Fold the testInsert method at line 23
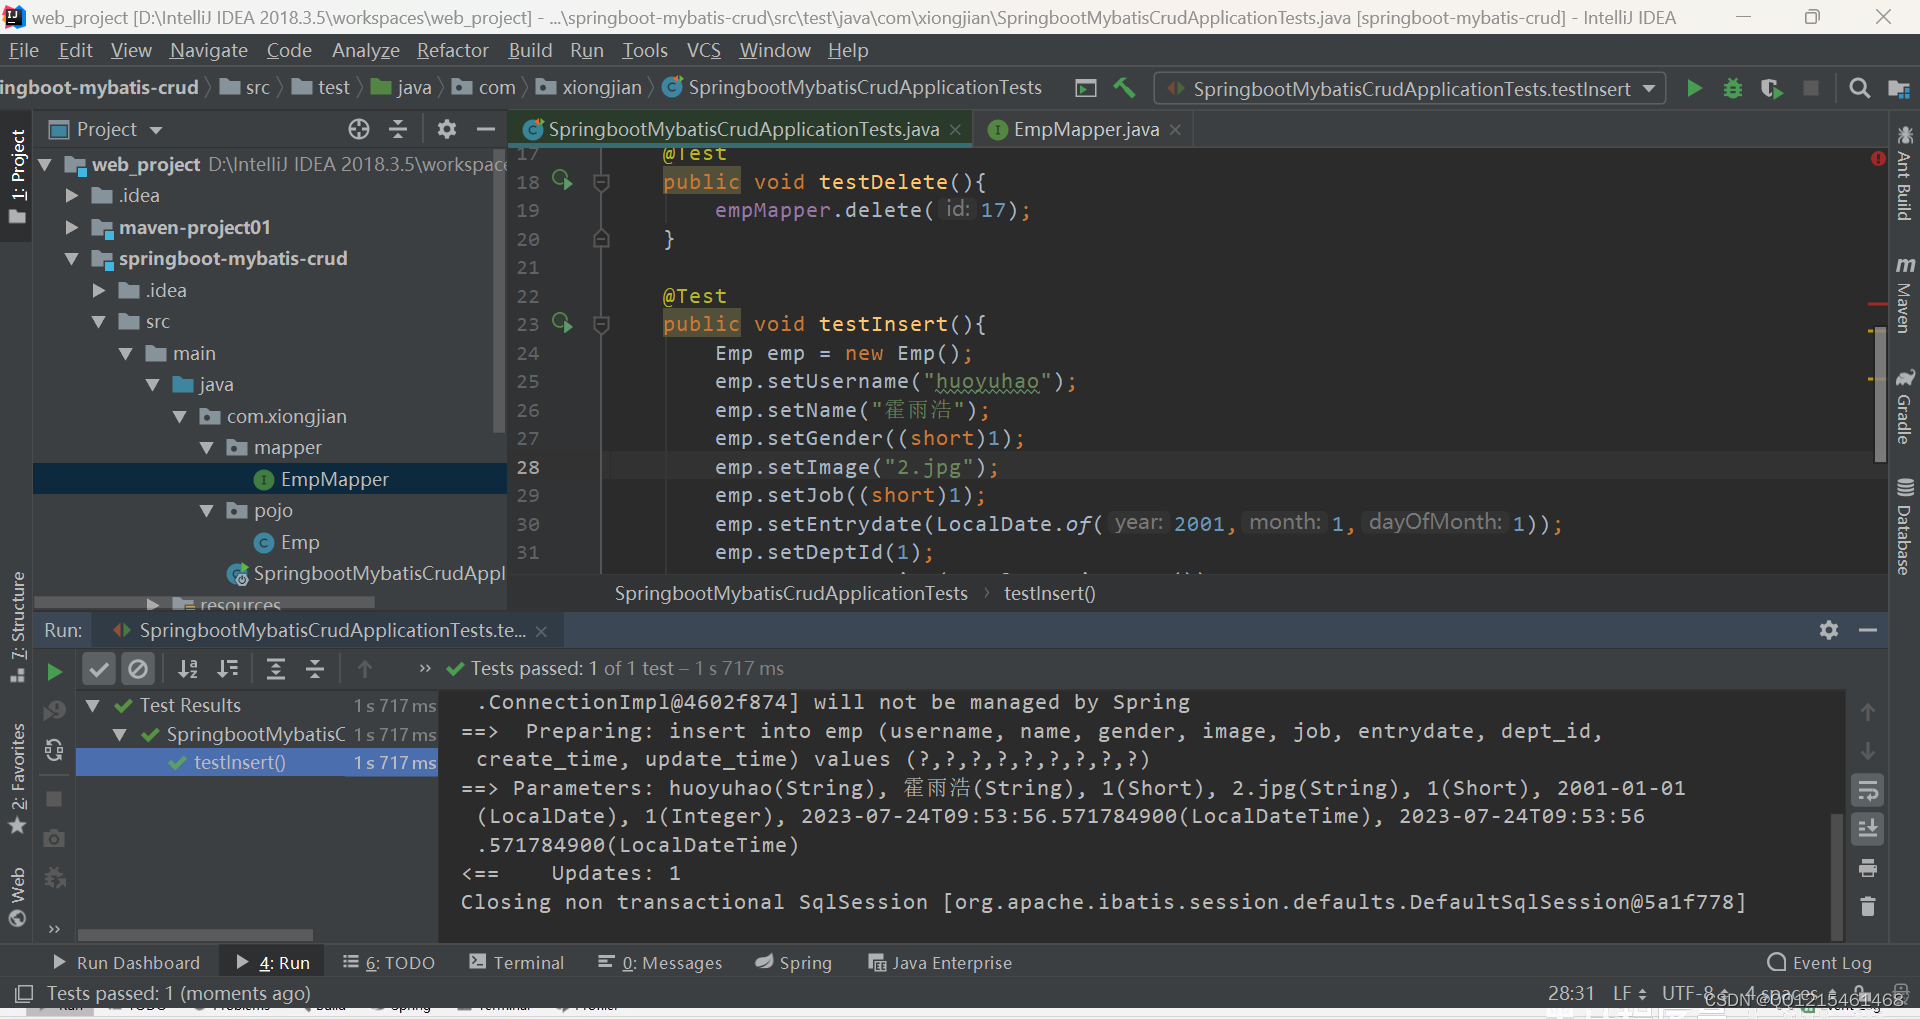 tap(601, 324)
